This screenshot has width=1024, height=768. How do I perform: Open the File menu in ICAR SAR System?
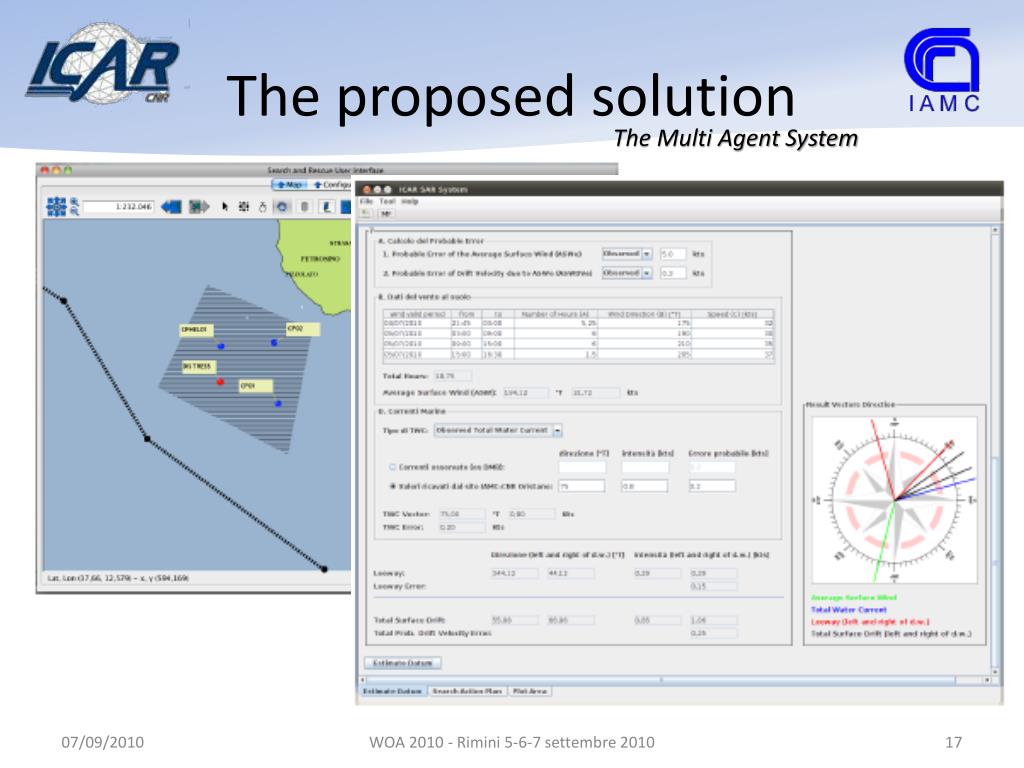[366, 201]
